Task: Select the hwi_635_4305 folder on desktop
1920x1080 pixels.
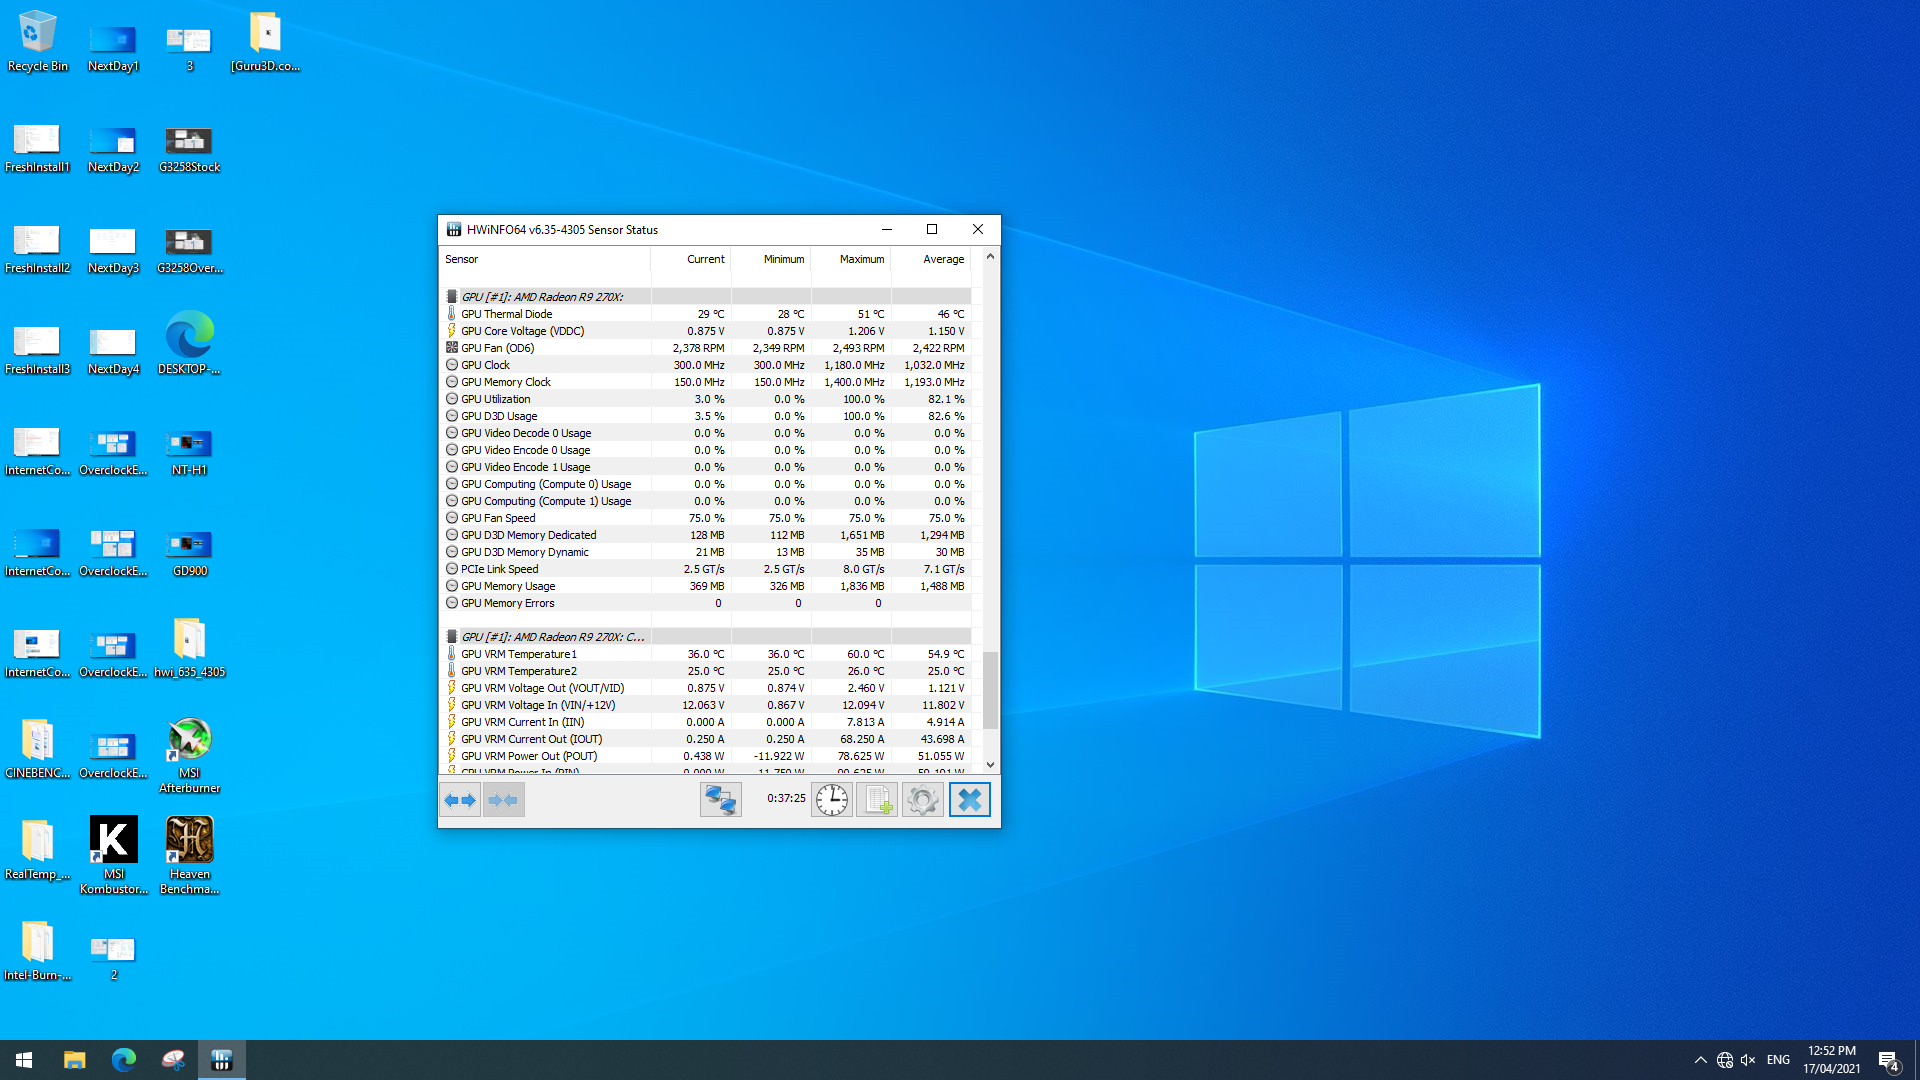Action: [189, 647]
